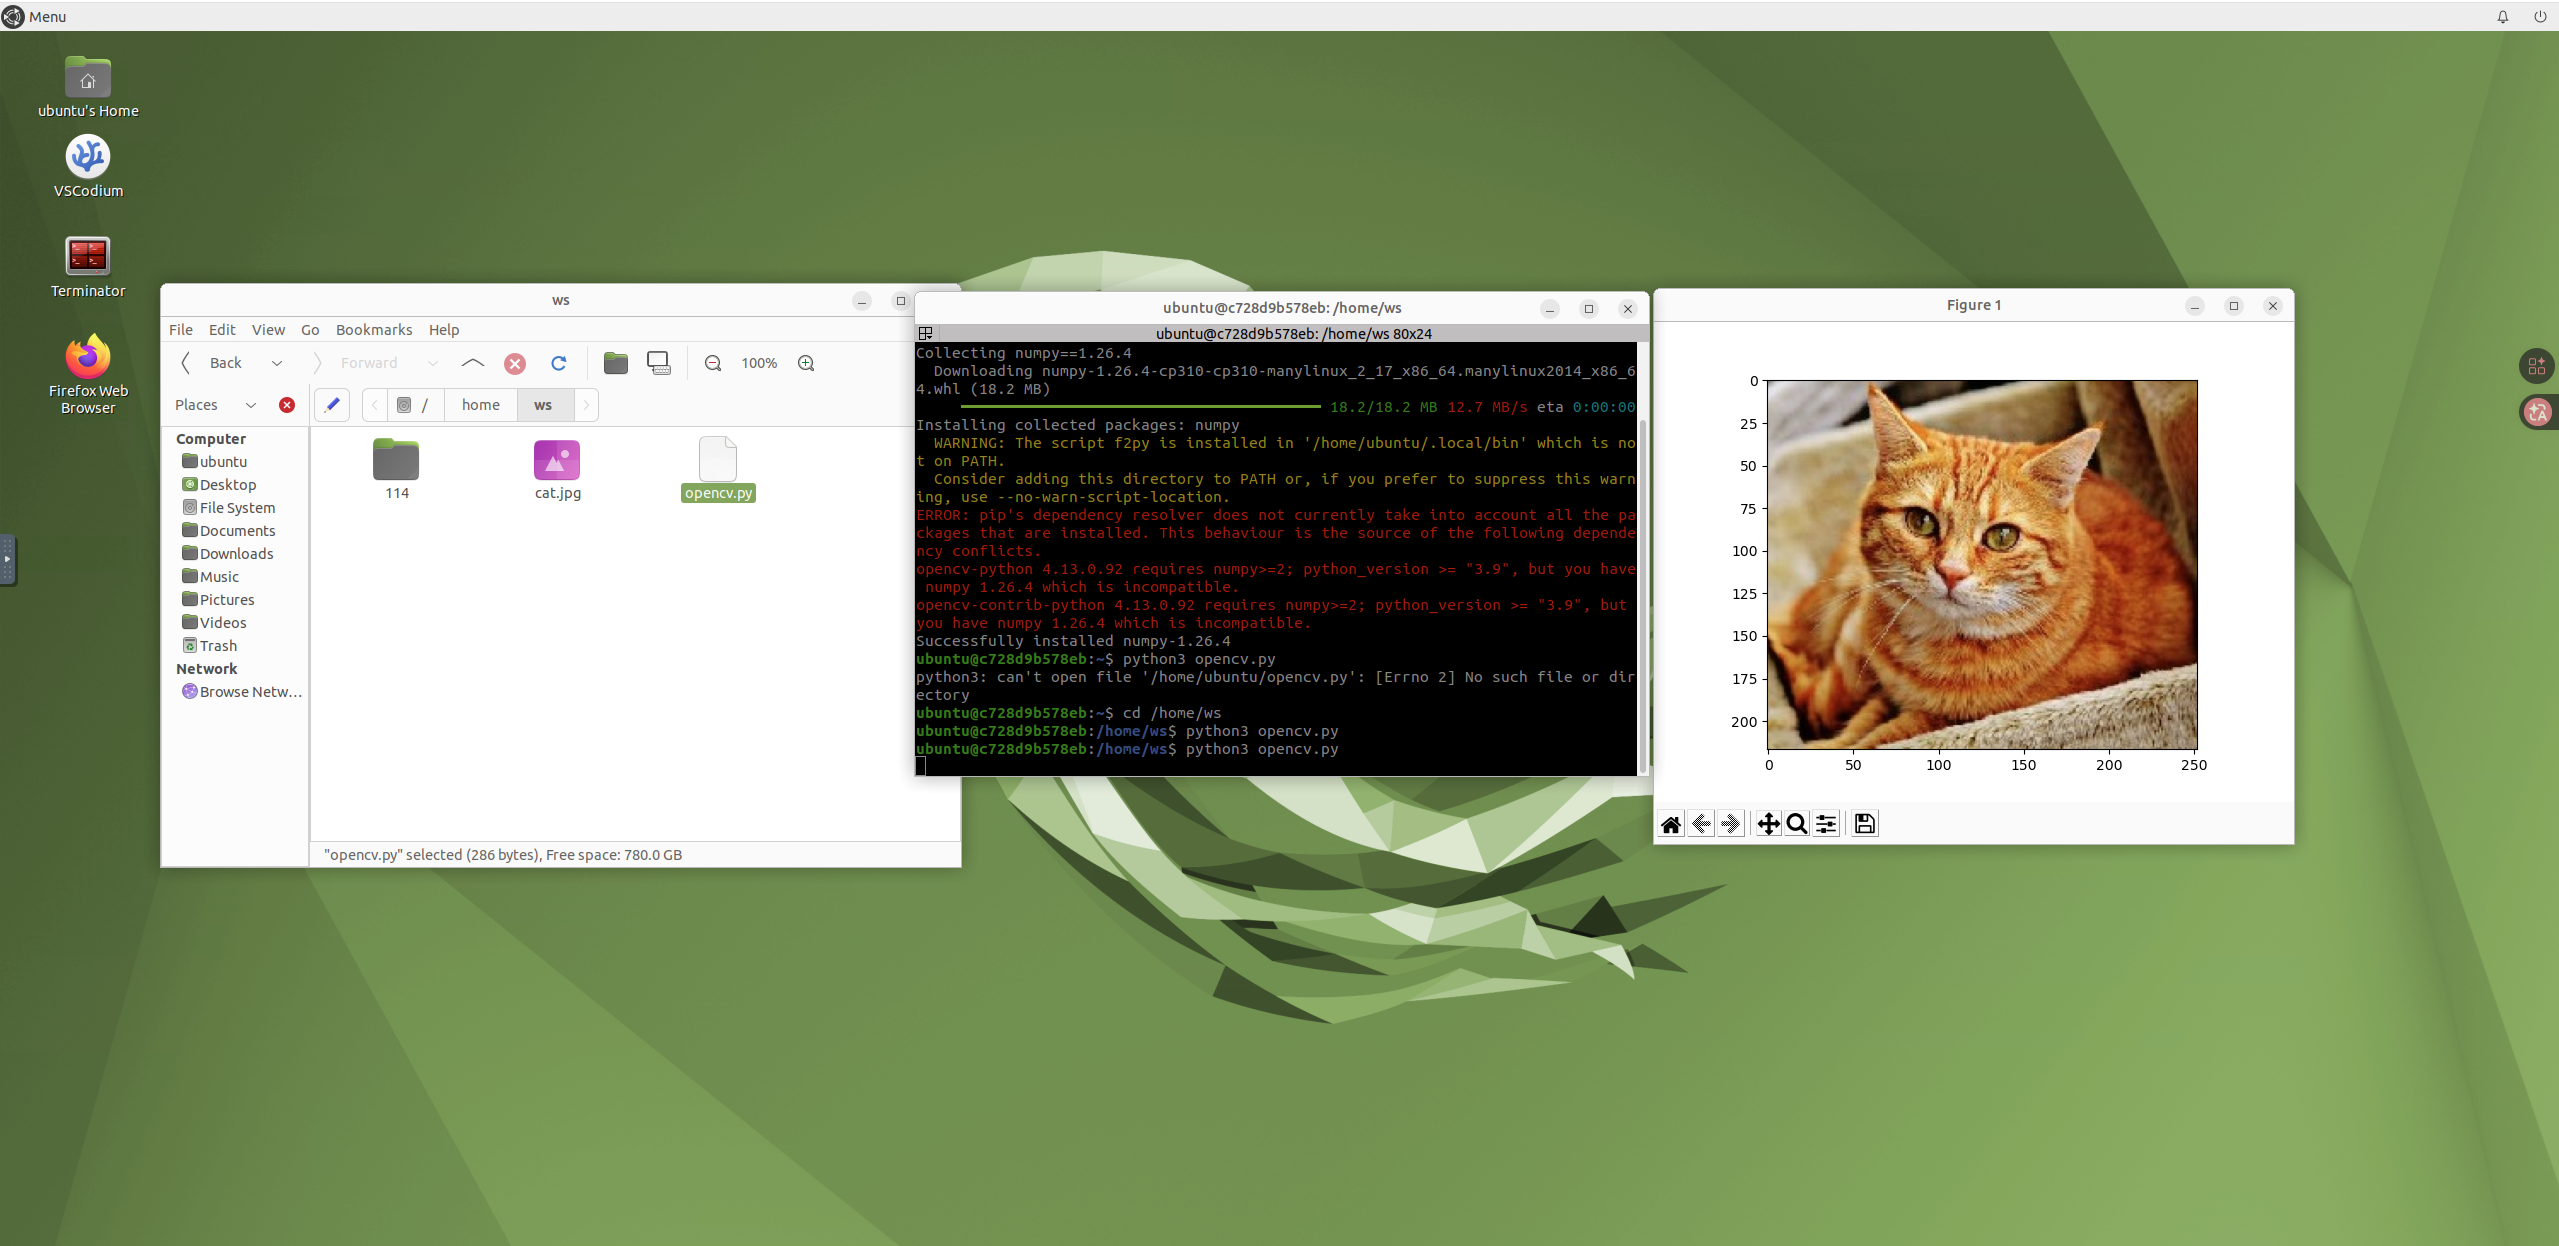Click the root path breadcrumb
2559x1246 pixels.
pyautogui.click(x=415, y=405)
